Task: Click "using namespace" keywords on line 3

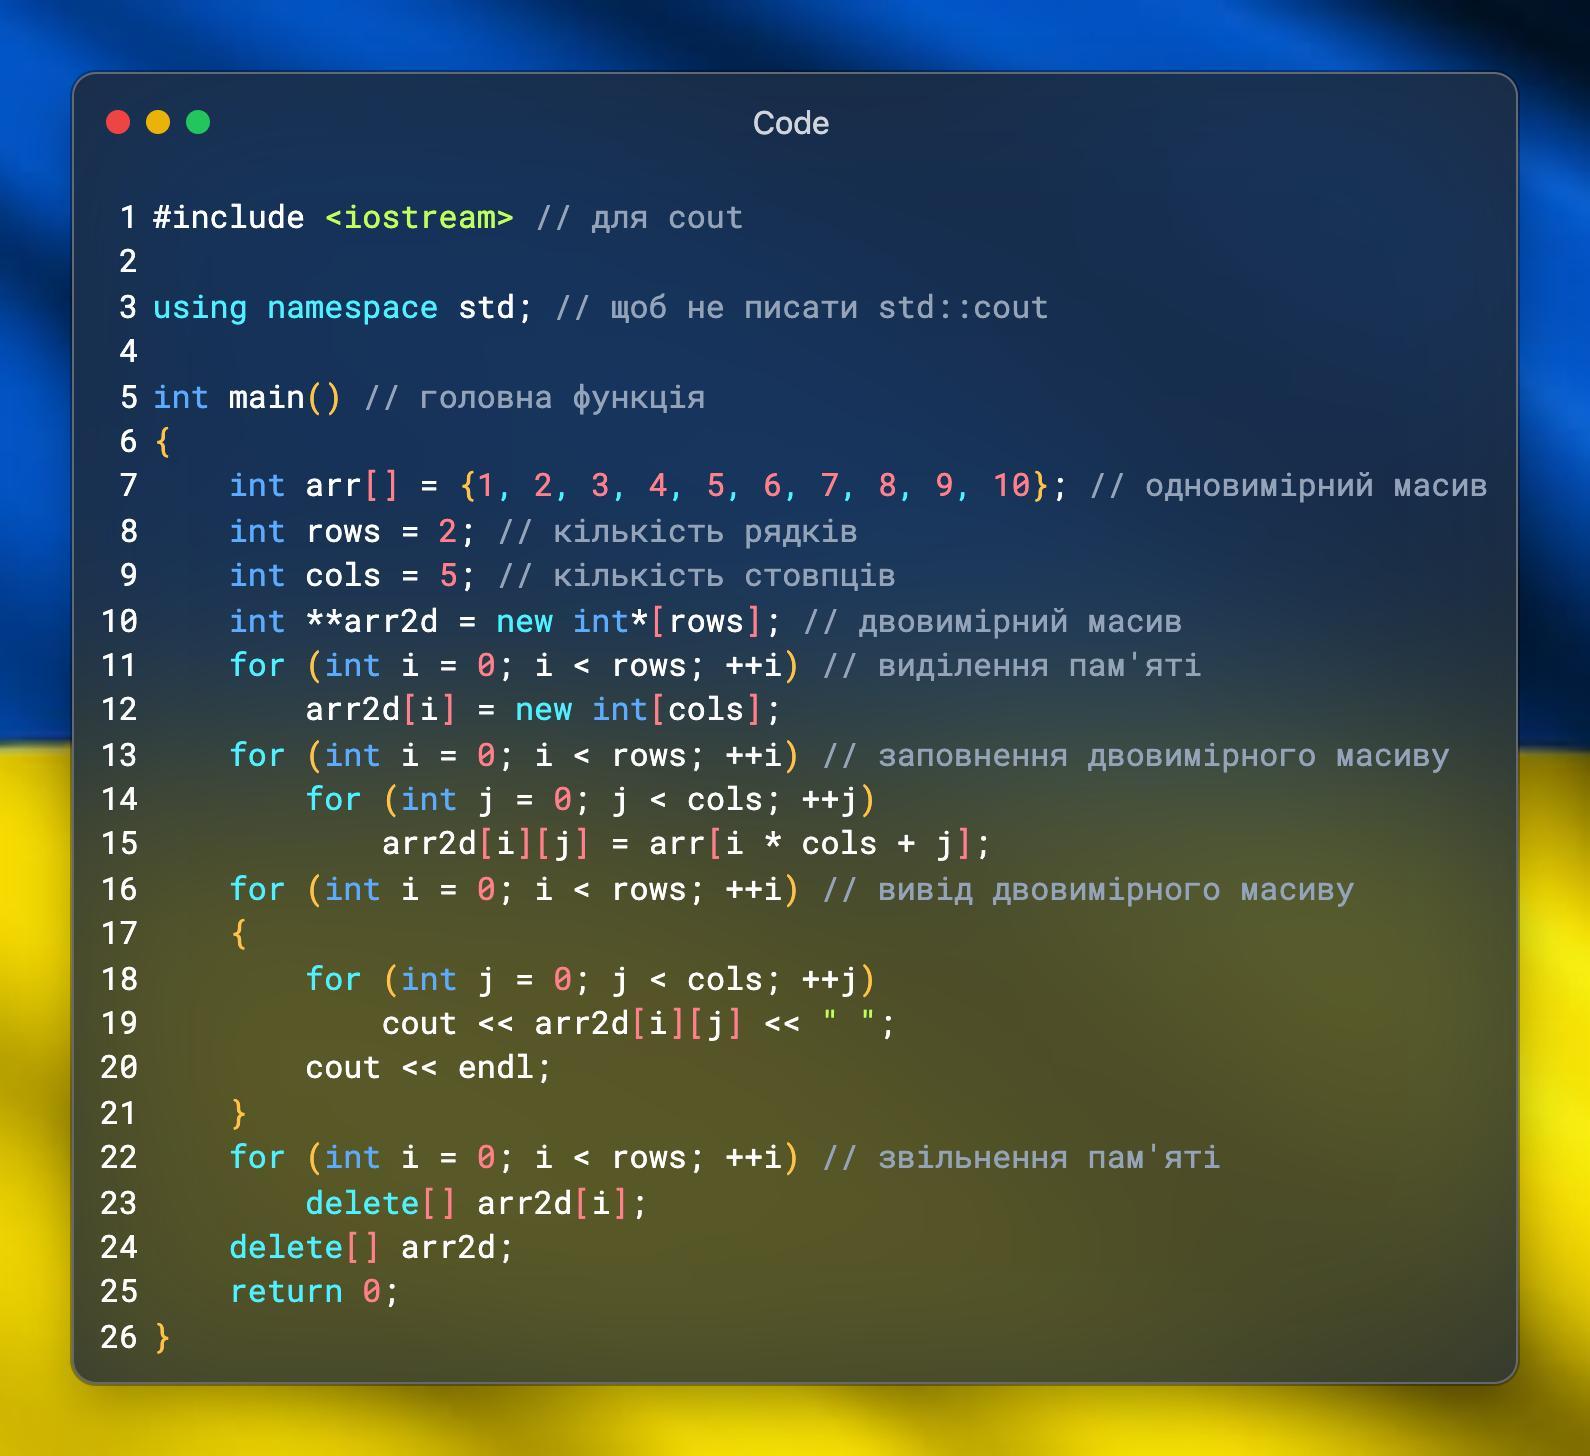Action: coord(295,307)
